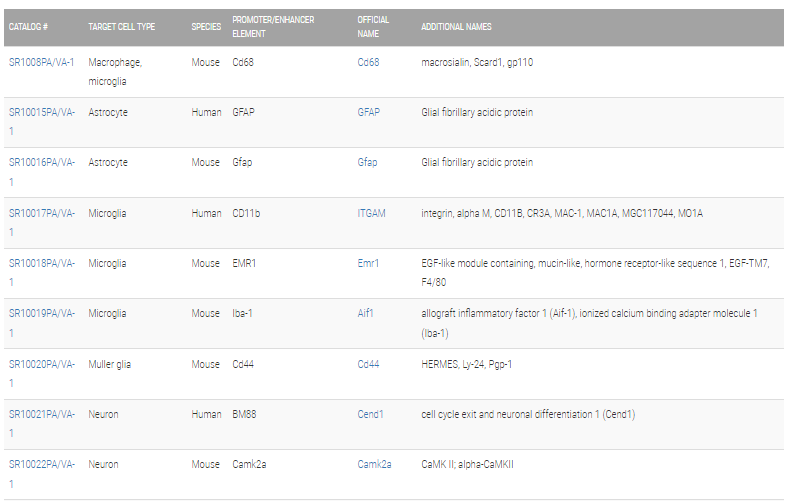Screen dimensions: 787x501
Task: Open catalog link SR10015PA/VA-1
Action: (42, 121)
